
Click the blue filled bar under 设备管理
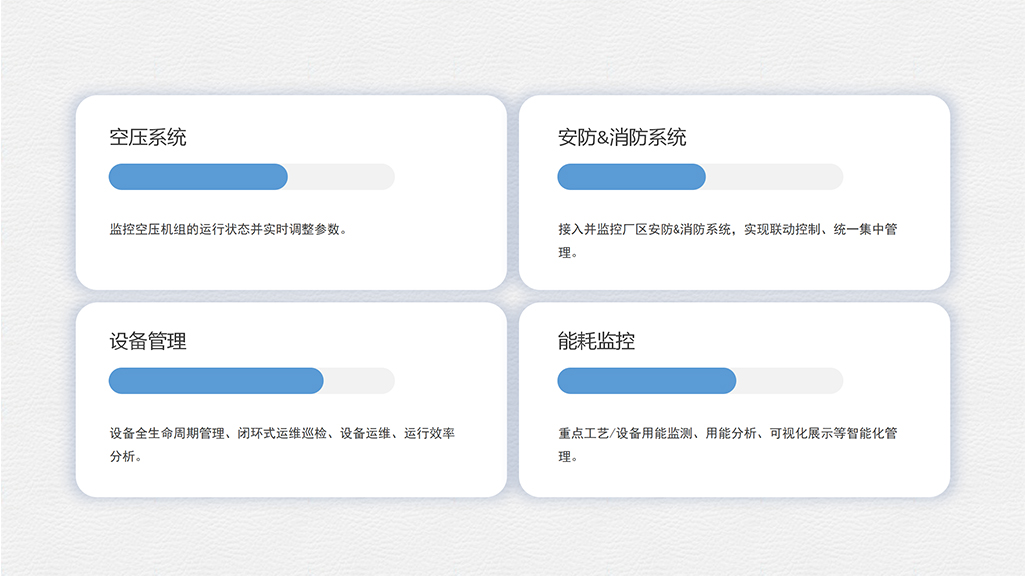pos(216,381)
